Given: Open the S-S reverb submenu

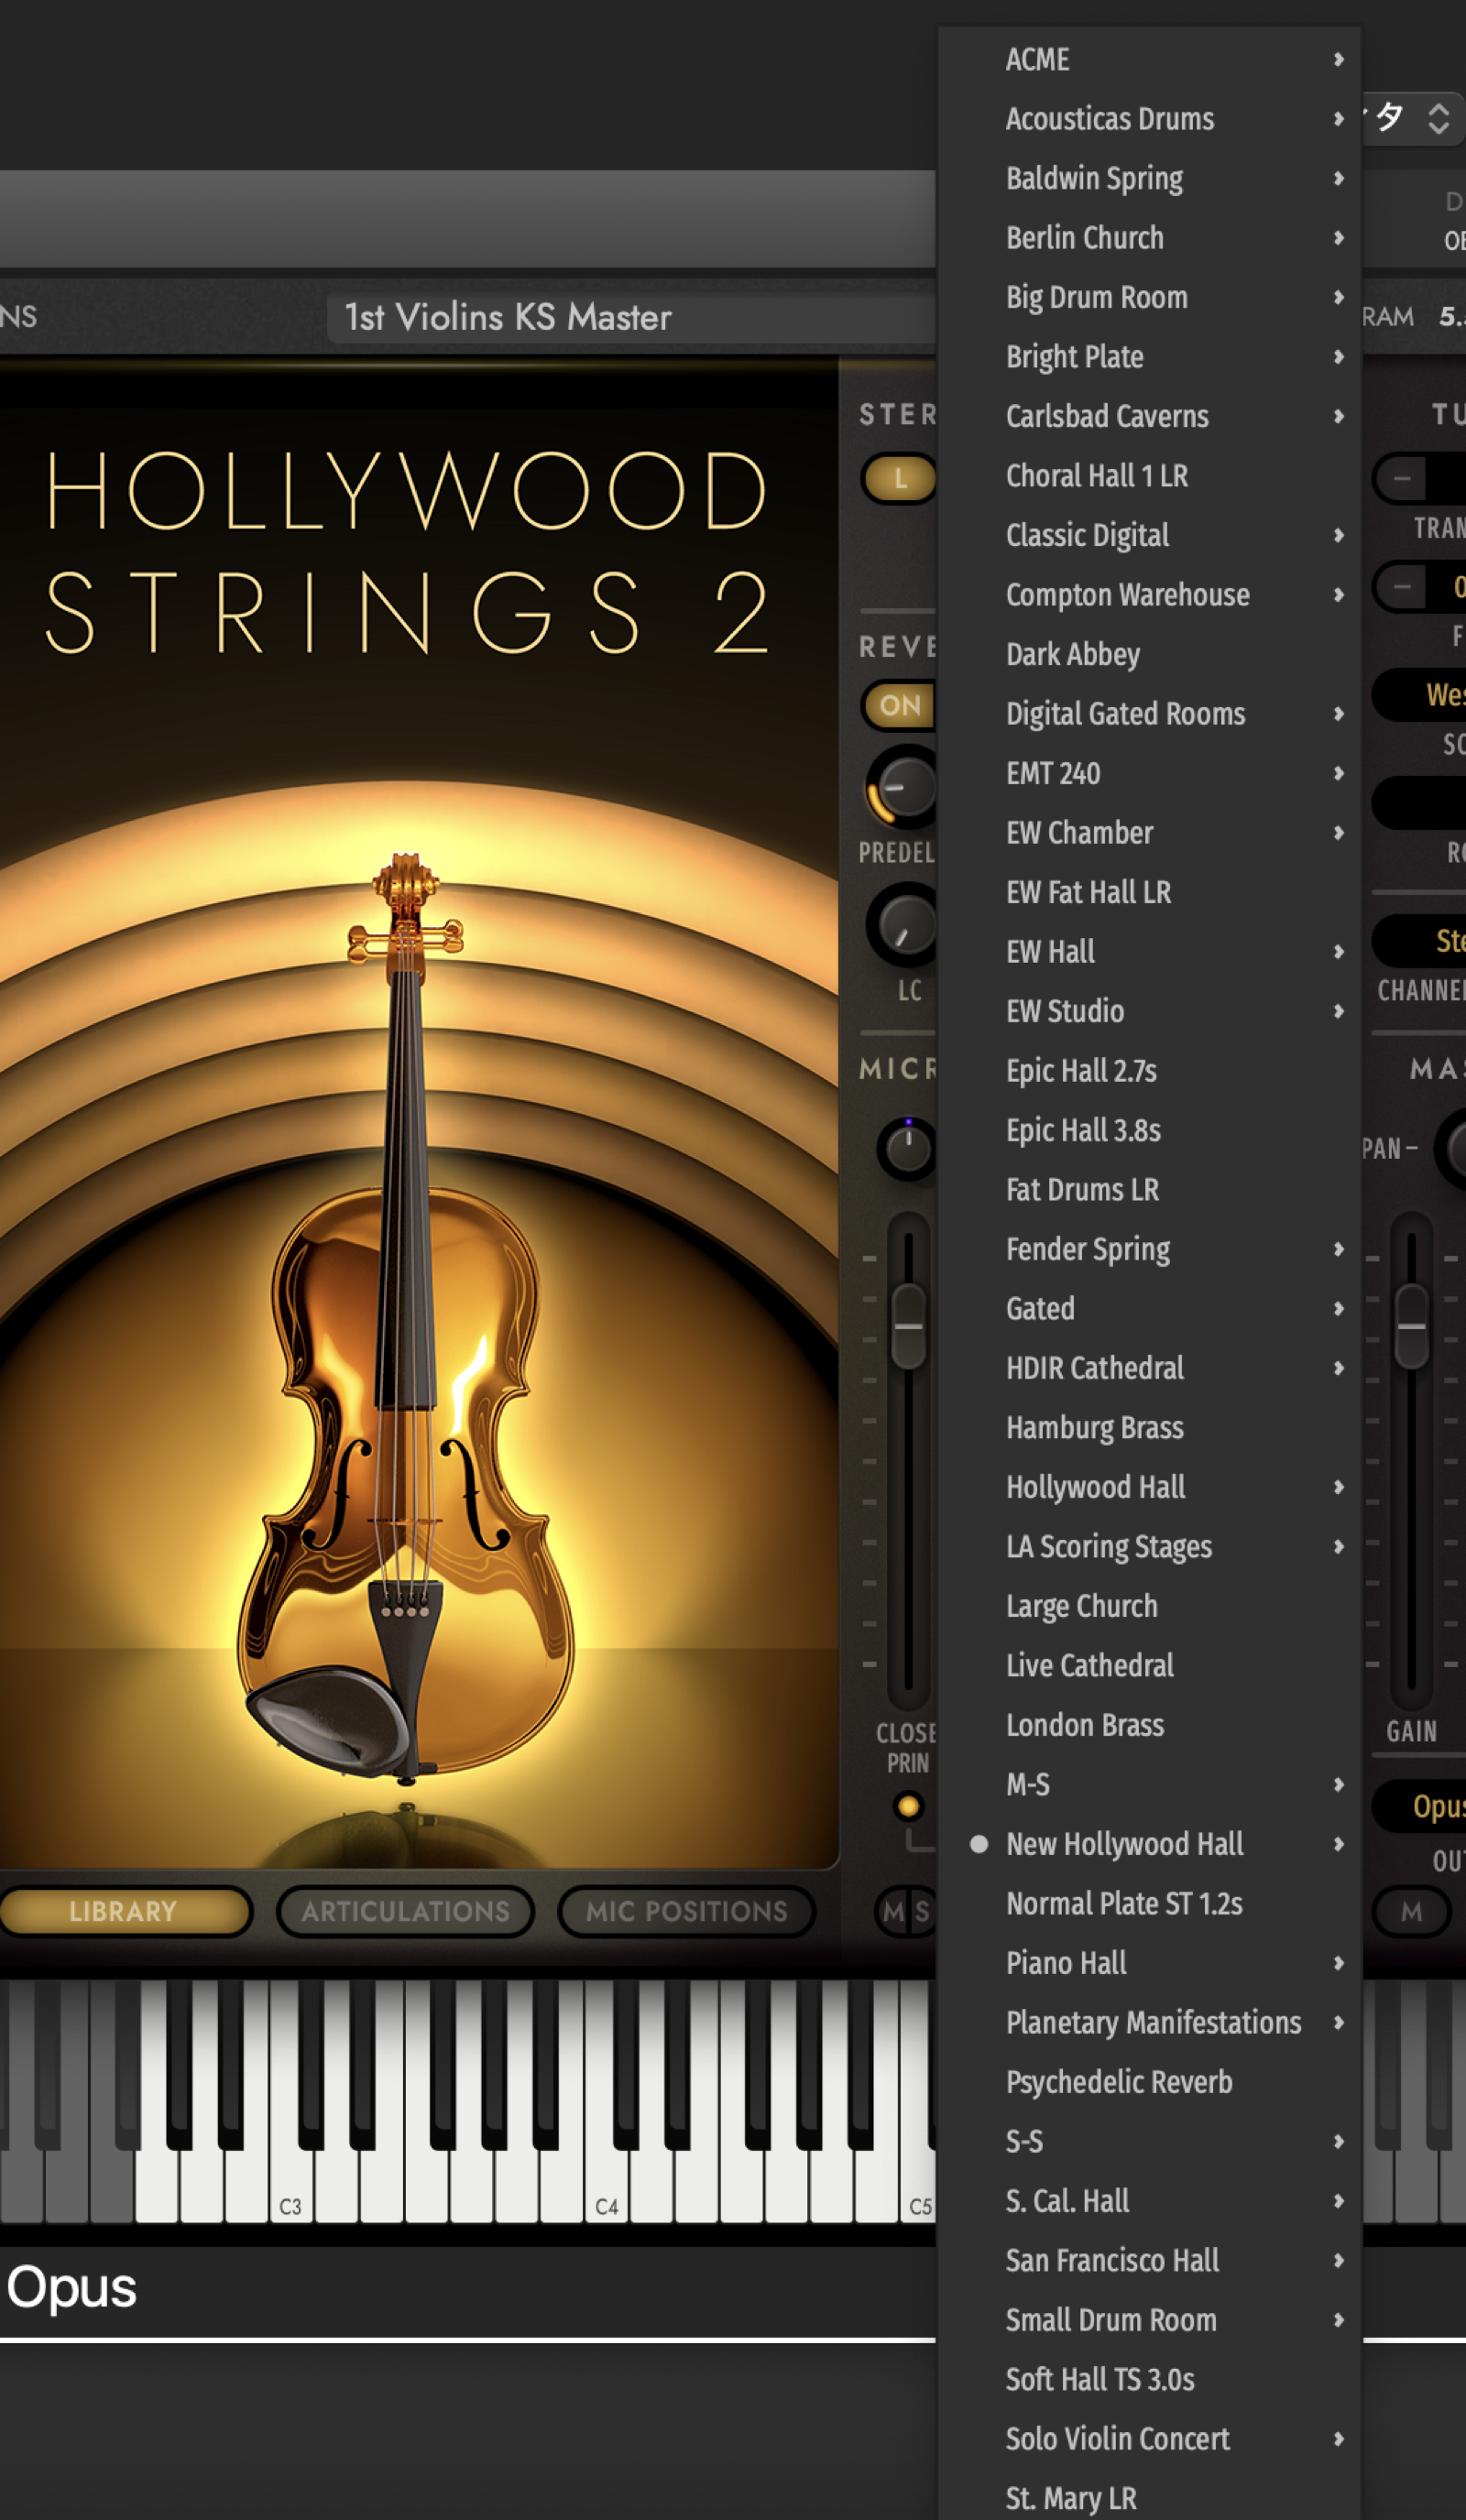Looking at the screenshot, I should click(1149, 2142).
